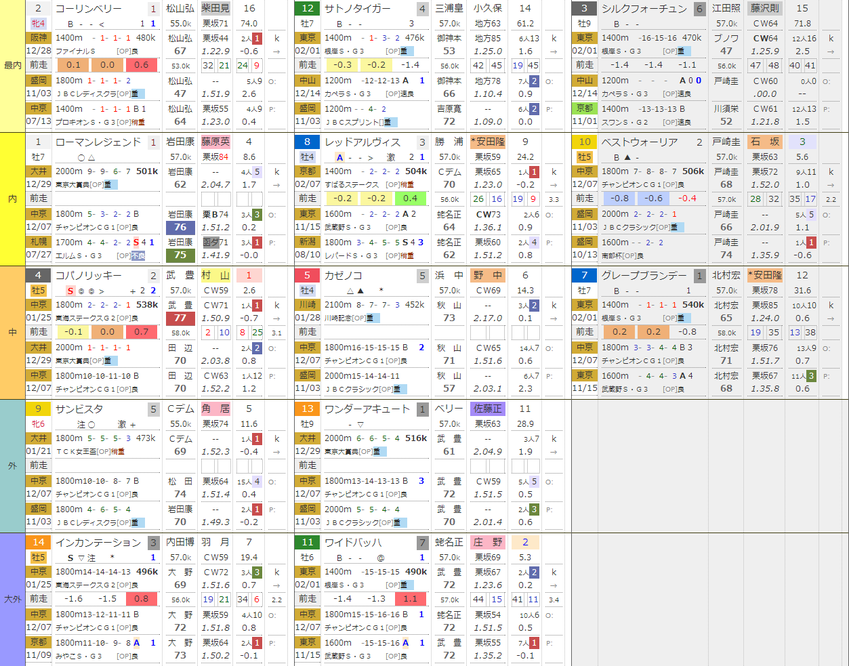The height and width of the screenshot is (666, 849).
Task: Select trainer 庄野
Action: point(487,543)
